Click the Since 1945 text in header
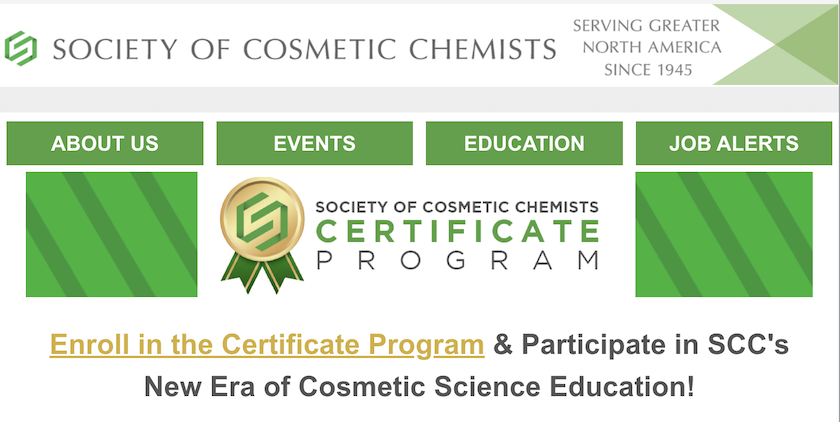 646,70
